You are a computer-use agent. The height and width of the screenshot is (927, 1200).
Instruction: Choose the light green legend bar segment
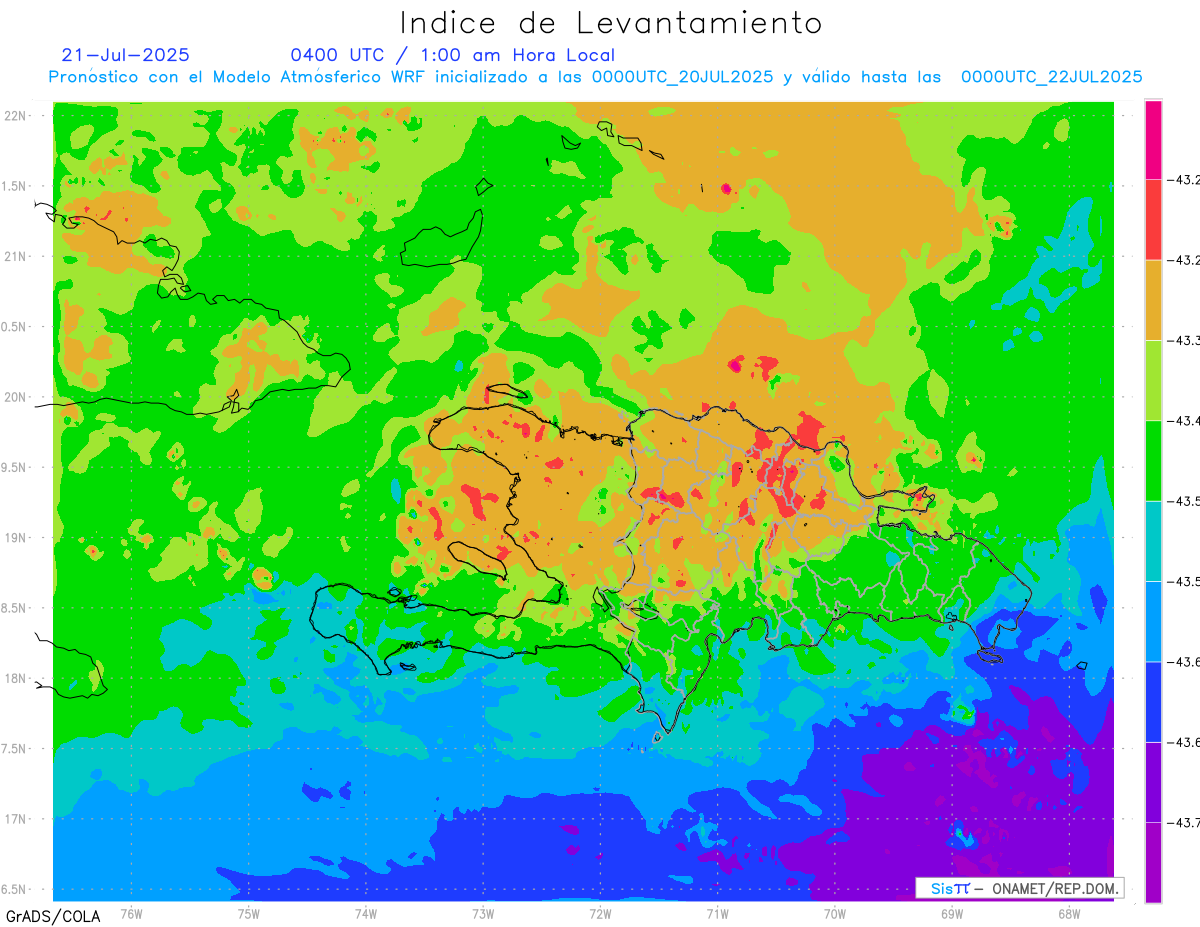(x=1153, y=380)
